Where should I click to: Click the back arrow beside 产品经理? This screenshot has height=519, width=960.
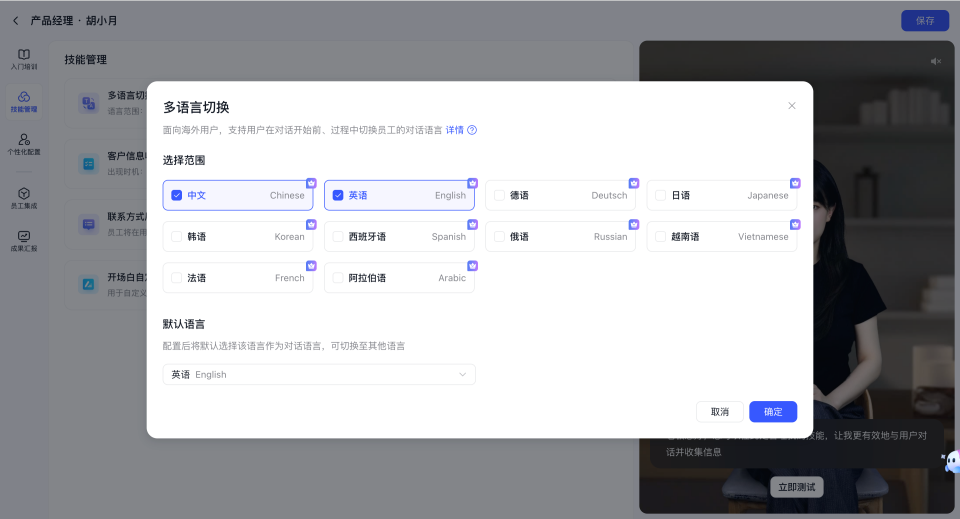coord(15,20)
